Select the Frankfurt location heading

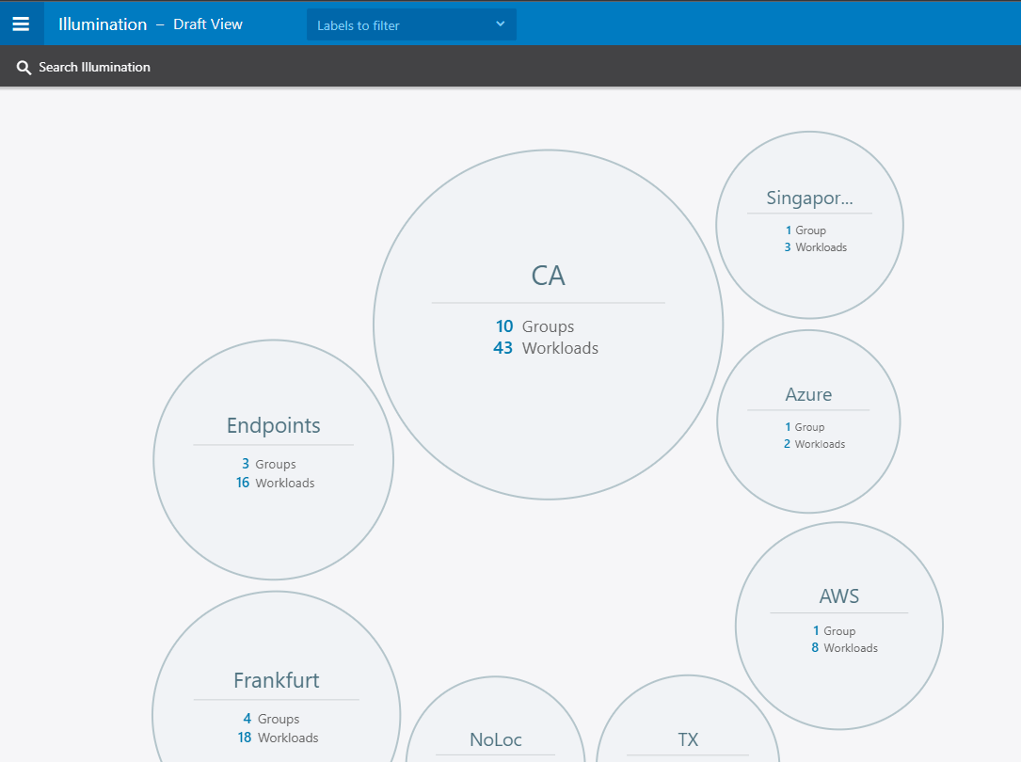(276, 681)
